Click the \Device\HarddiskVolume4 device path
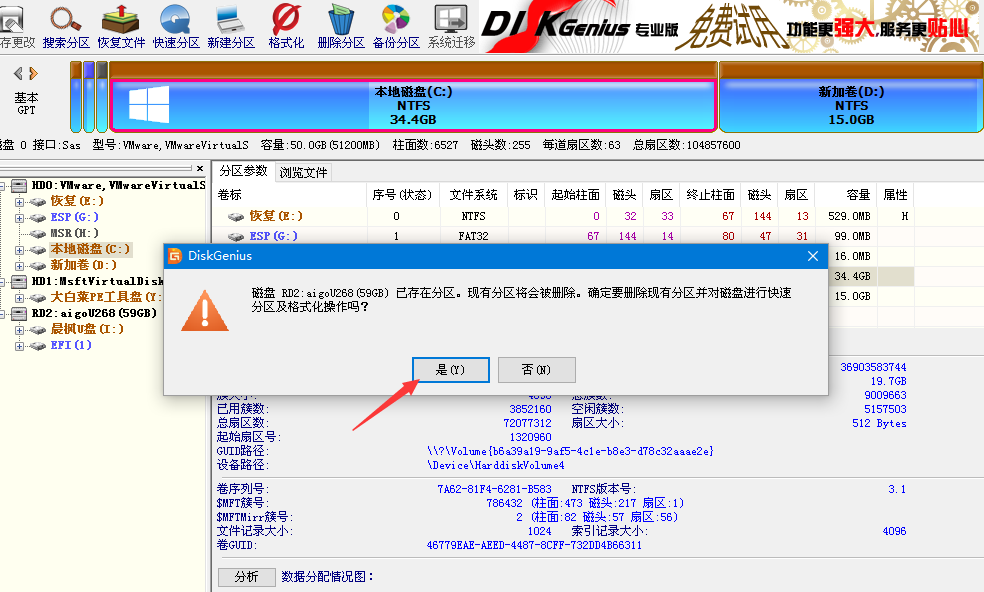This screenshot has height=592, width=984. pos(496,465)
